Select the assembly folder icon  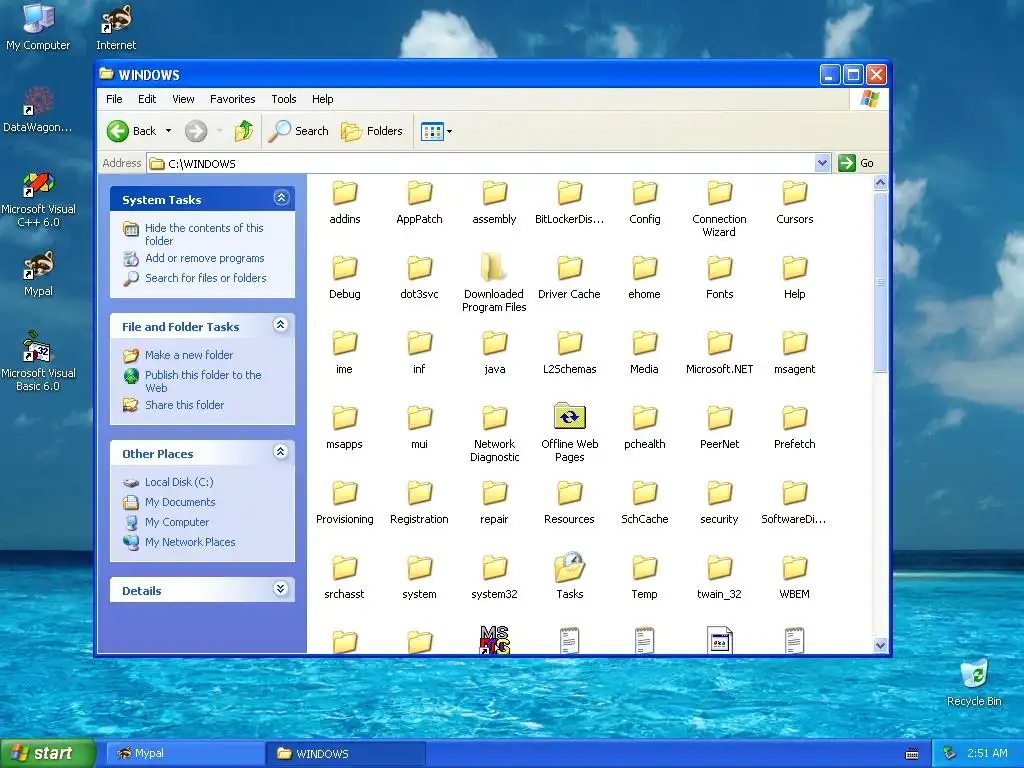coord(494,193)
